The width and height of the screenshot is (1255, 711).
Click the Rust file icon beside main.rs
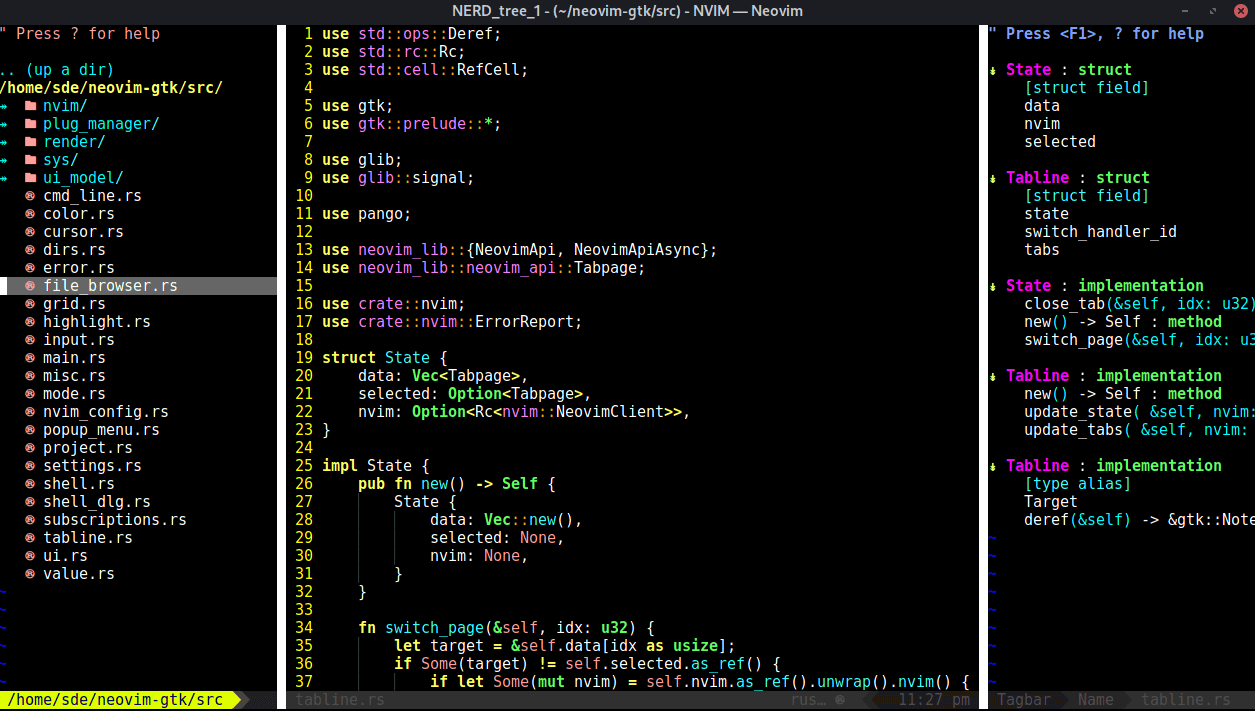pyautogui.click(x=30, y=358)
